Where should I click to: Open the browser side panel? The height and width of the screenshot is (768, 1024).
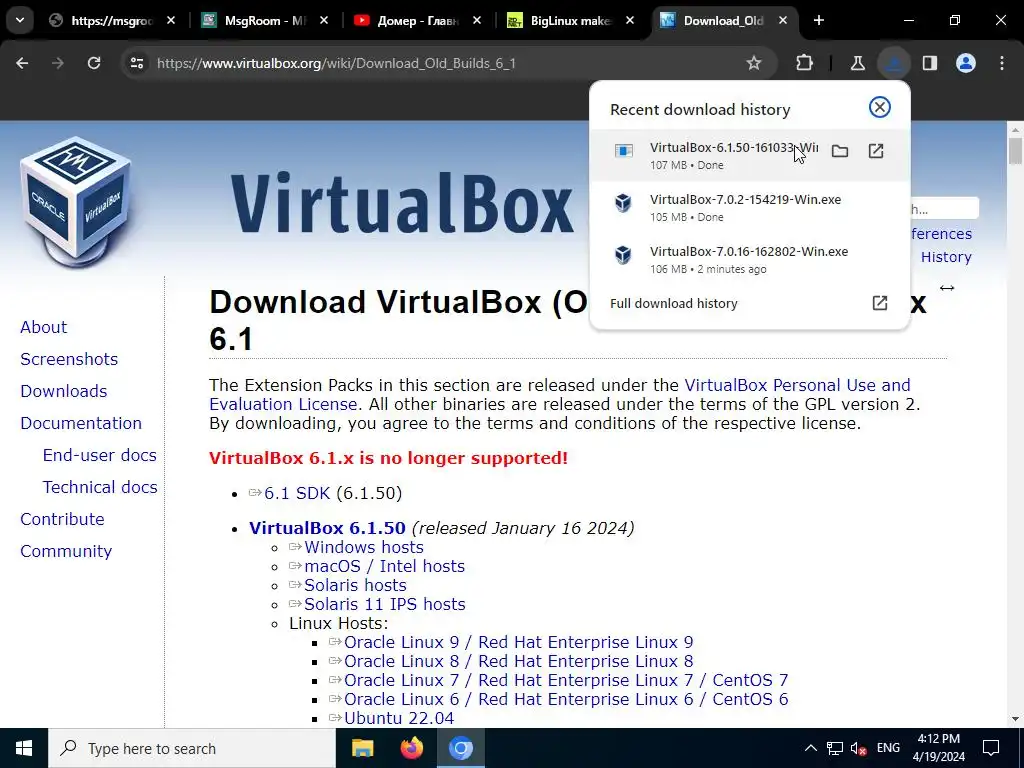(930, 63)
